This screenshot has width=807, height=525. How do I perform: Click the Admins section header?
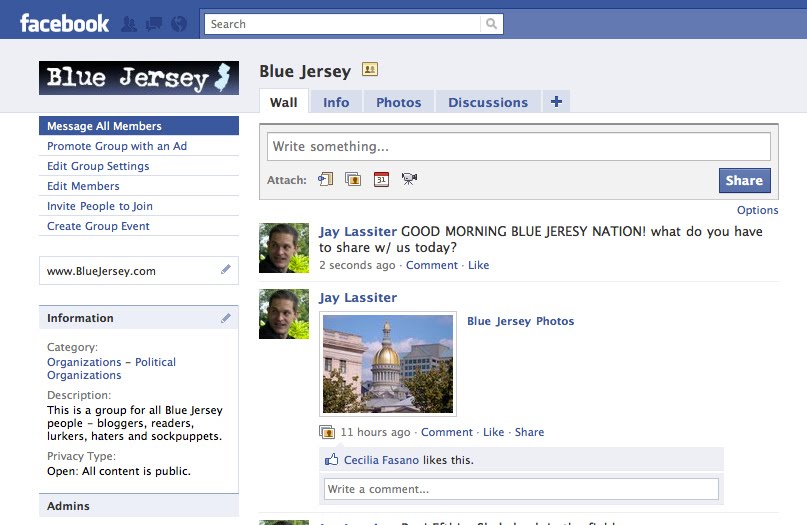[x=139, y=505]
